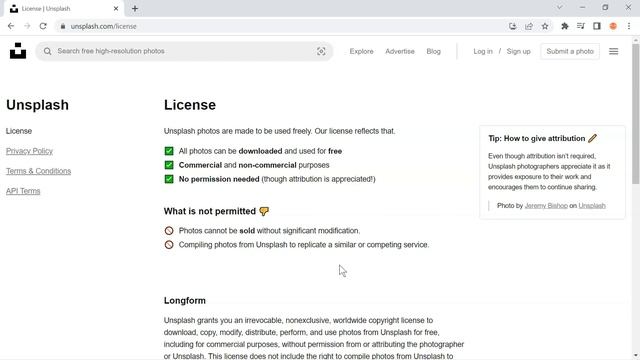Go back with browser back arrow
Viewport: 640px width, 360px height.
pos(11,26)
